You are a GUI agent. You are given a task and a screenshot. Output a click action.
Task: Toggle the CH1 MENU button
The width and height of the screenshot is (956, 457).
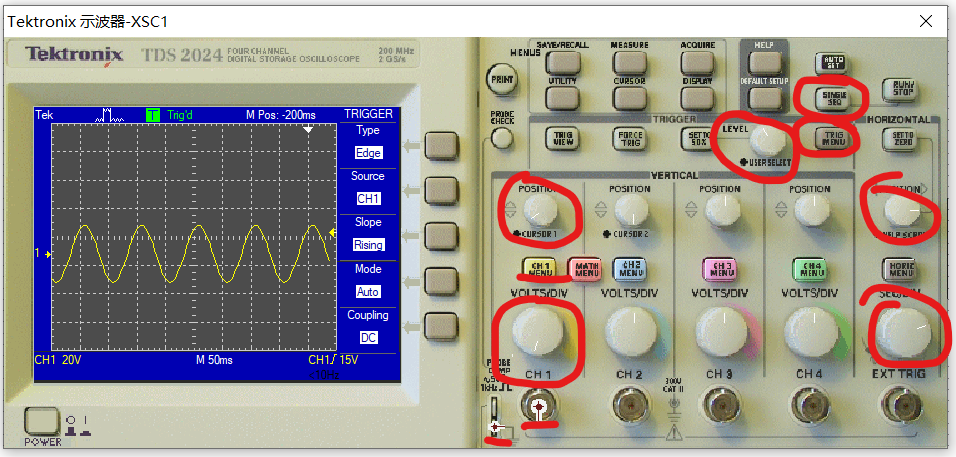pos(541,268)
